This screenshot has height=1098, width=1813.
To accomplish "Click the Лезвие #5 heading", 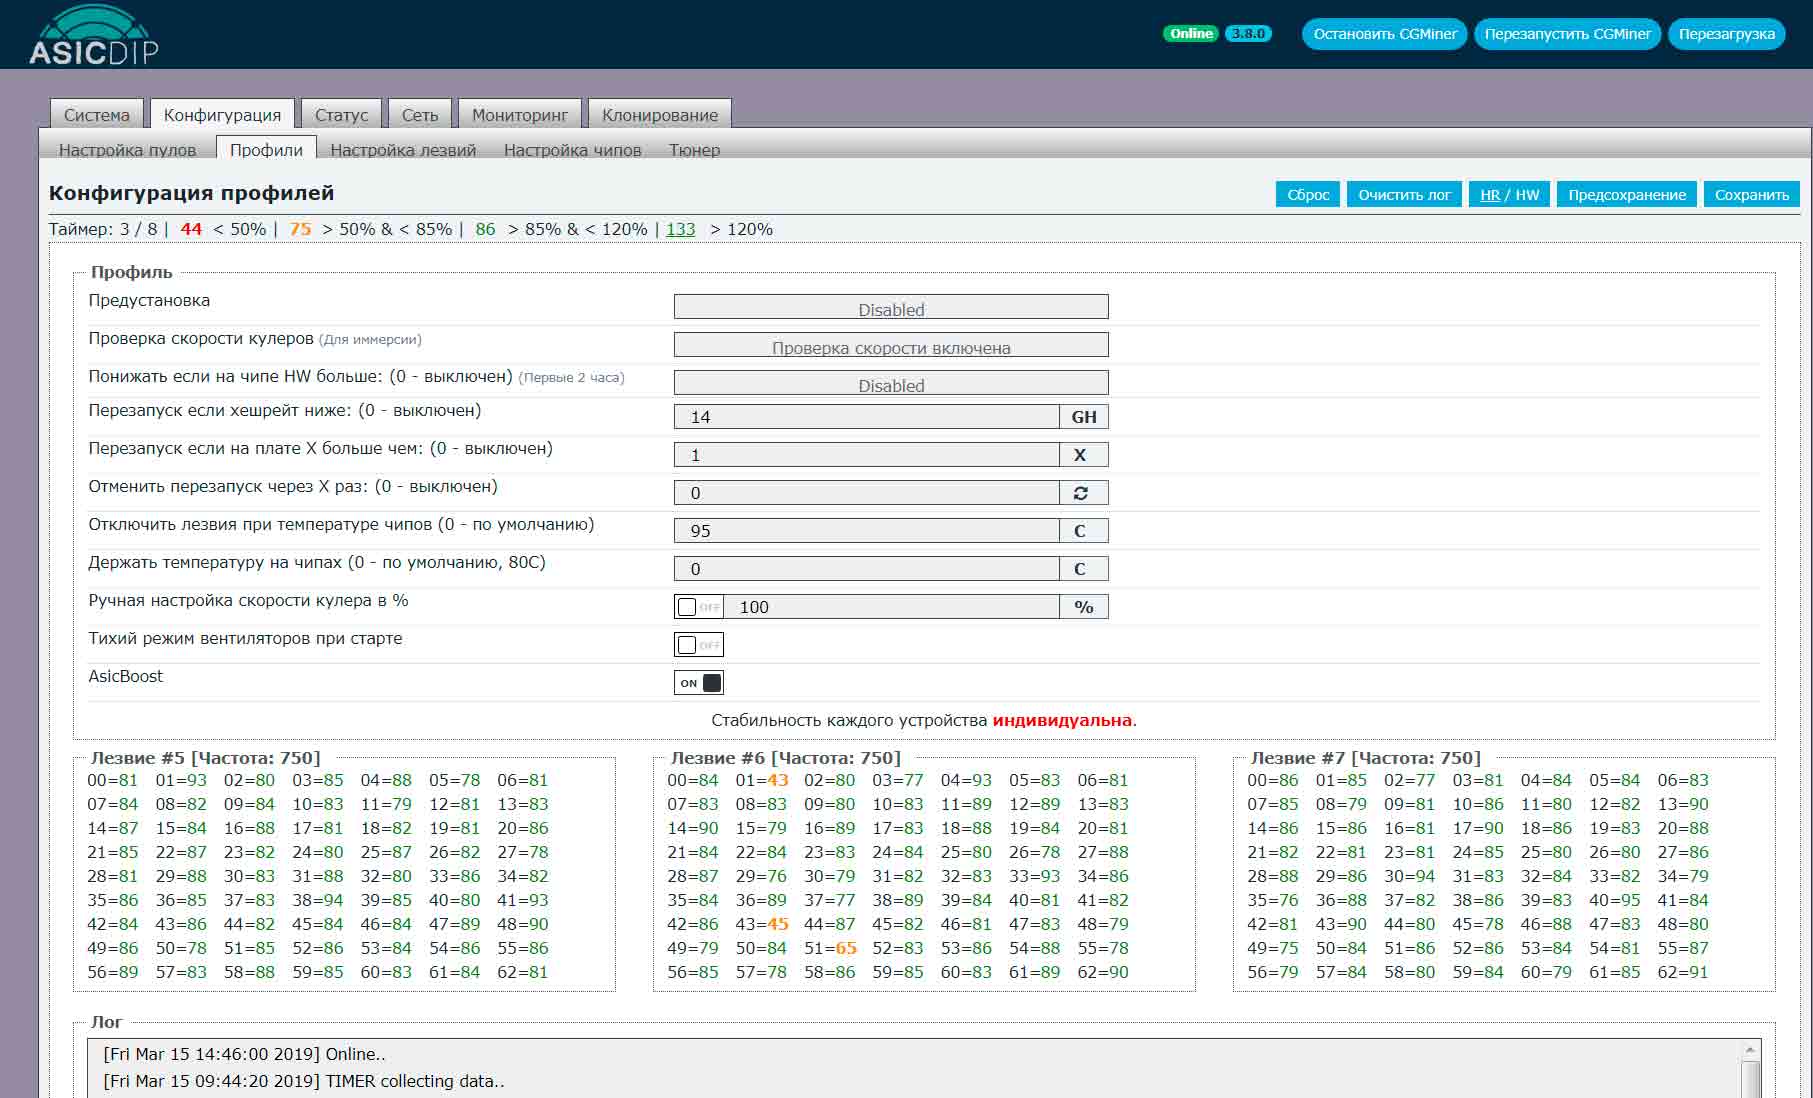I will pos(205,758).
